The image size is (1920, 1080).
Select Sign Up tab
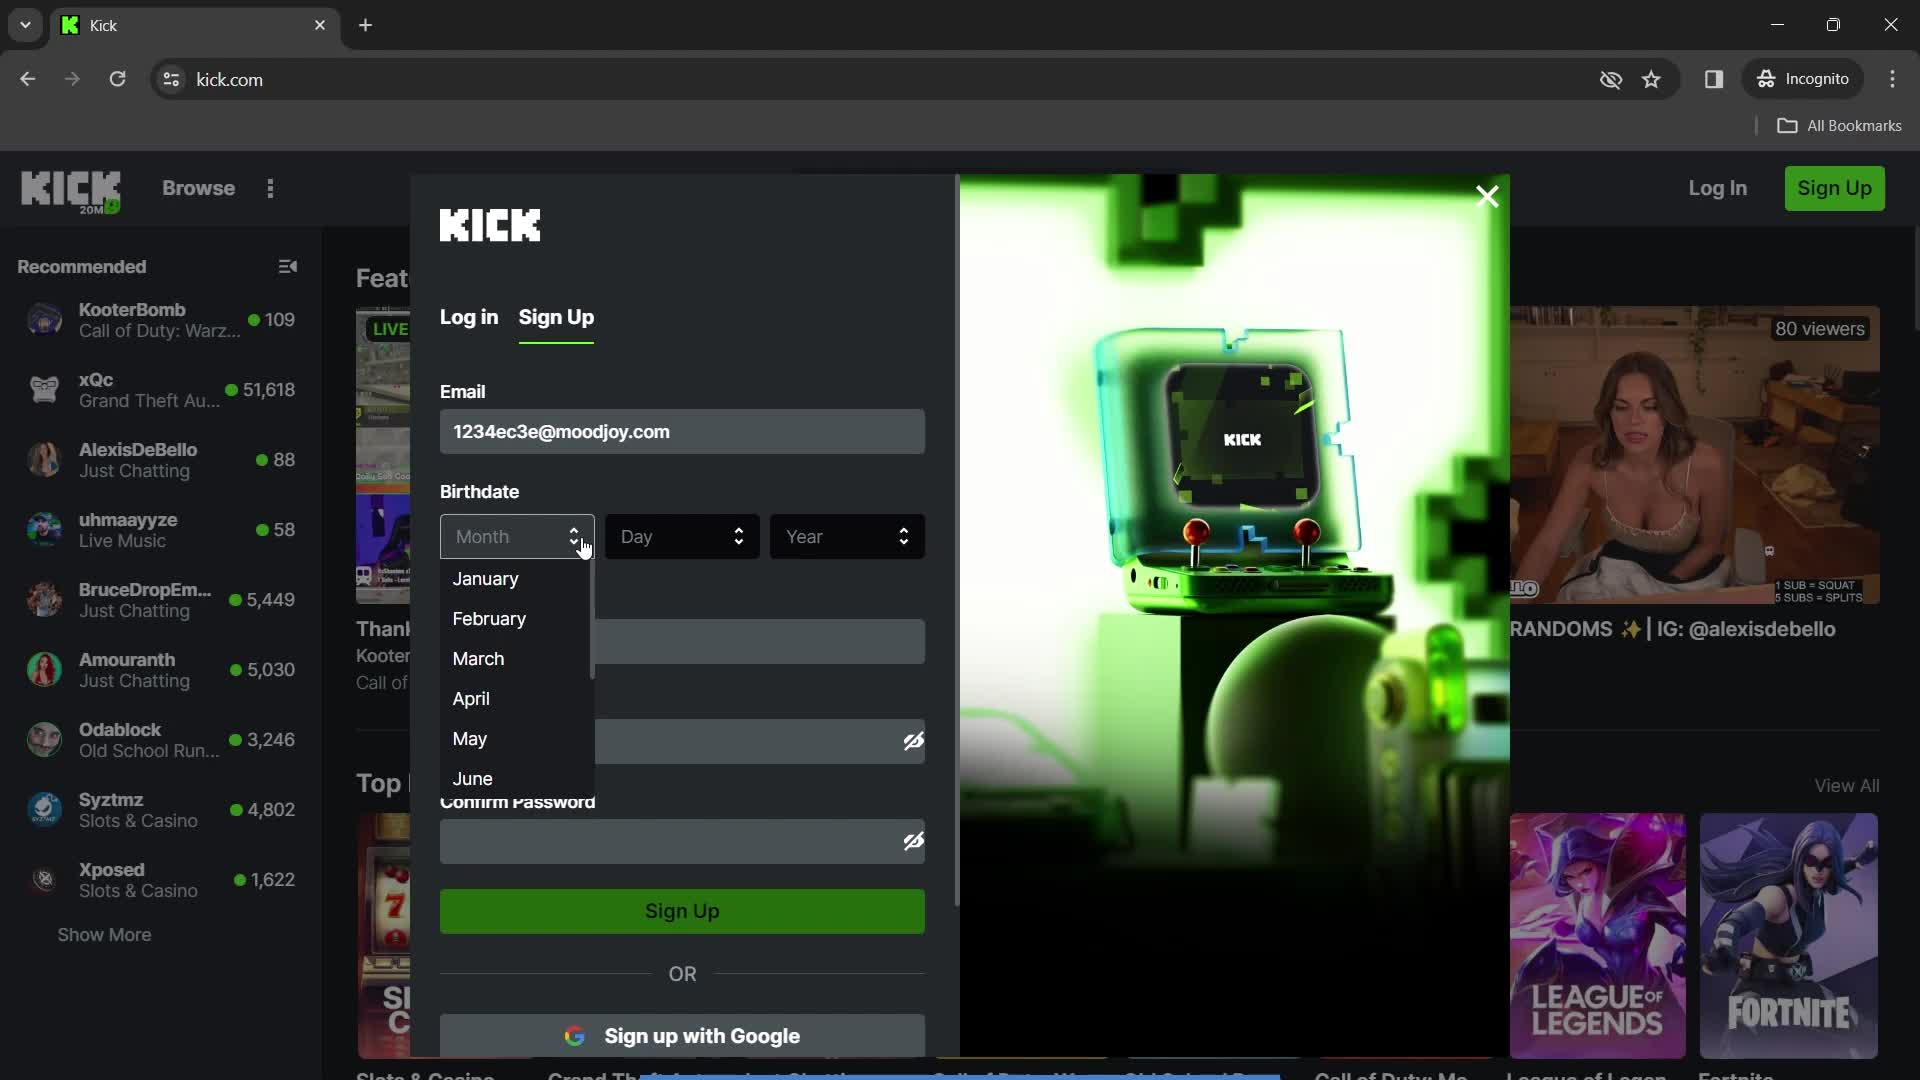(555, 316)
